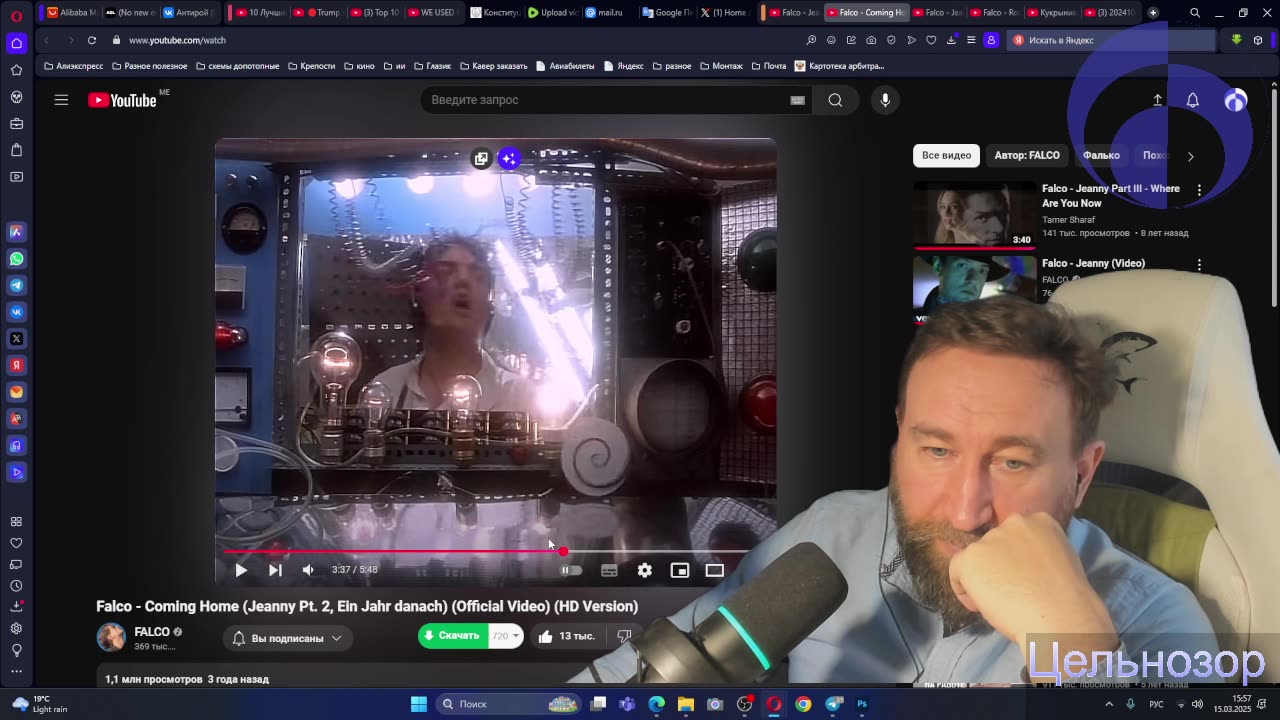The width and height of the screenshot is (1280, 720).
Task: Open FALCO channel avatar
Action: click(x=111, y=637)
